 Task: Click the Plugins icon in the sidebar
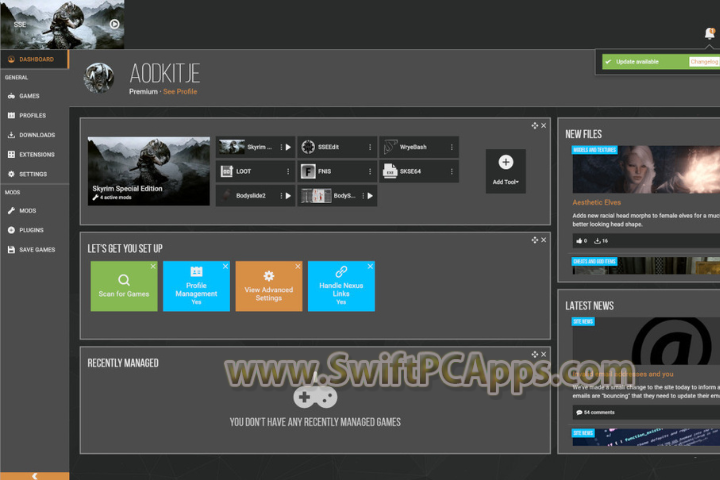pos(11,230)
